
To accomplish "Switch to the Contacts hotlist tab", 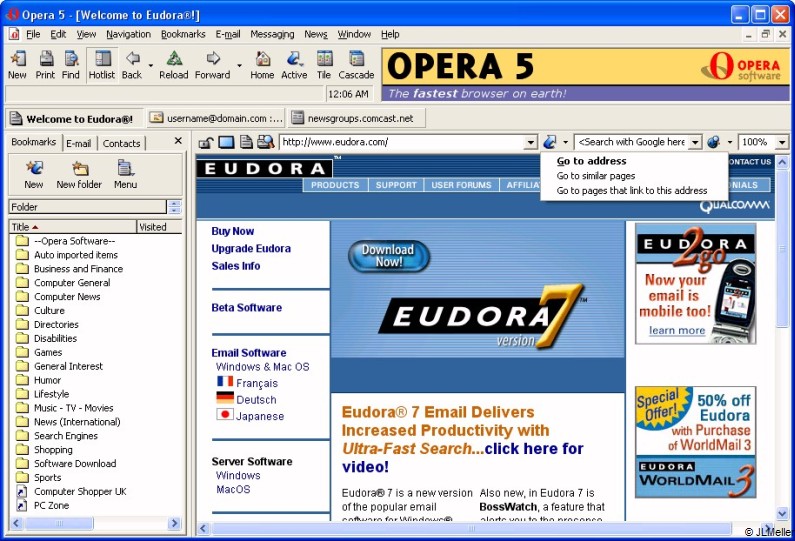I will pos(121,143).
